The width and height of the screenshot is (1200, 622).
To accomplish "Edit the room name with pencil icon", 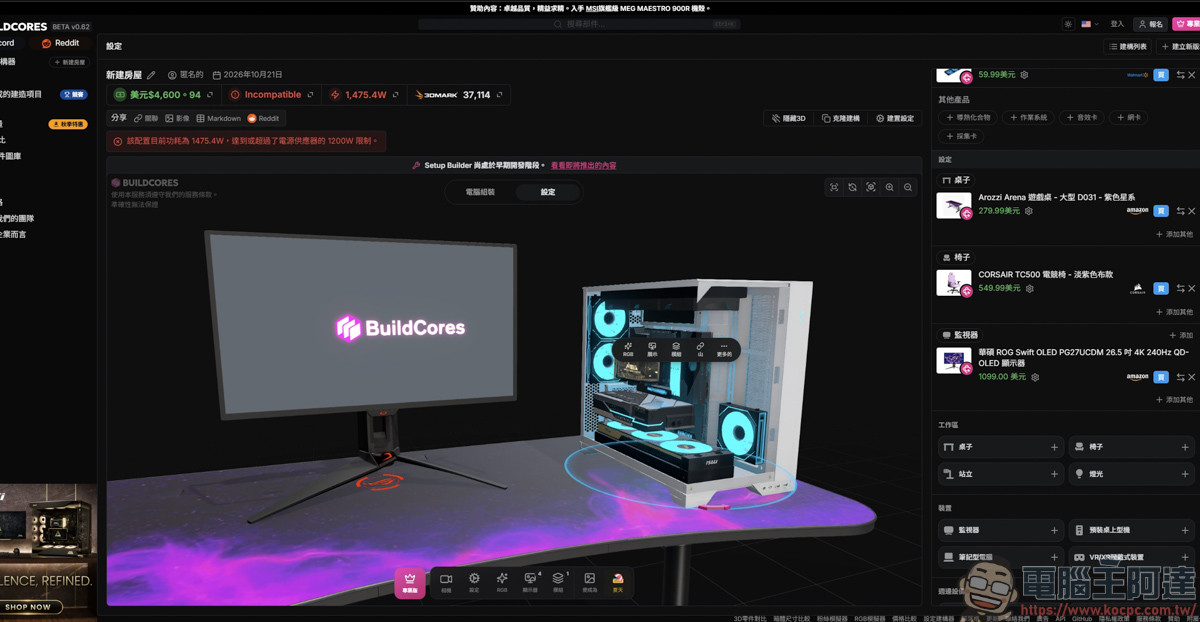I will (x=151, y=75).
